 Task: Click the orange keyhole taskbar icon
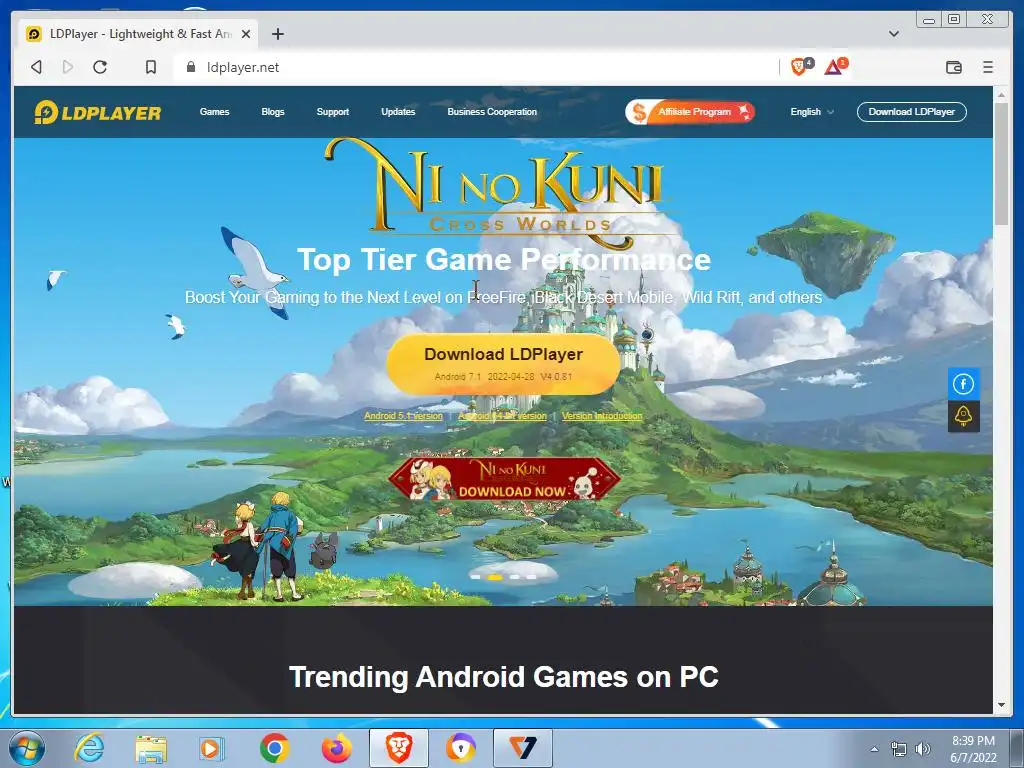pos(461,748)
